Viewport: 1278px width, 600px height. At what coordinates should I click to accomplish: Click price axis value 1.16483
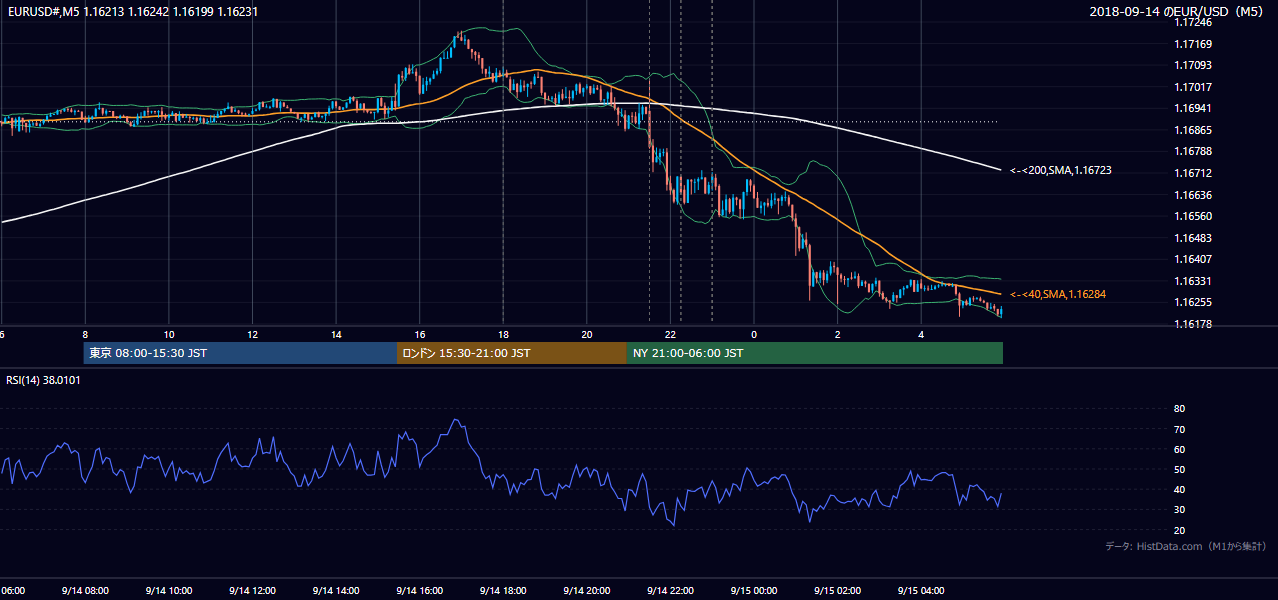1193,238
